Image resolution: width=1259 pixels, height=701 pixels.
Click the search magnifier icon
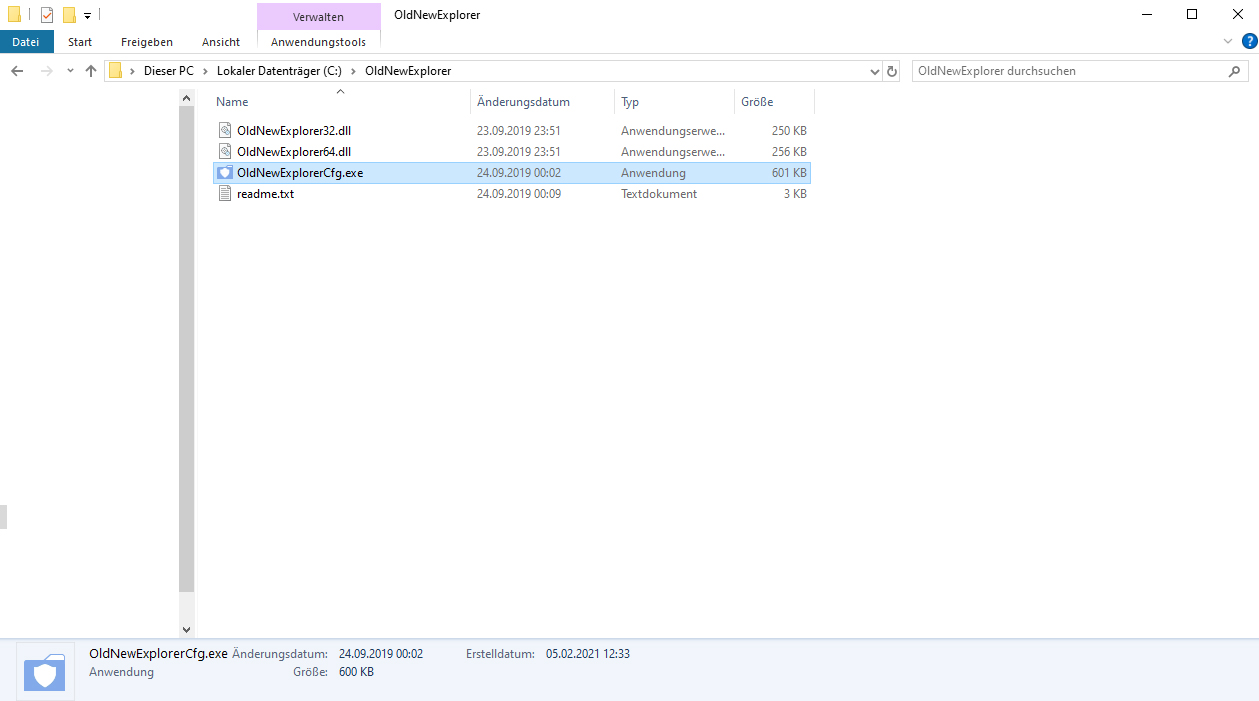click(1234, 71)
